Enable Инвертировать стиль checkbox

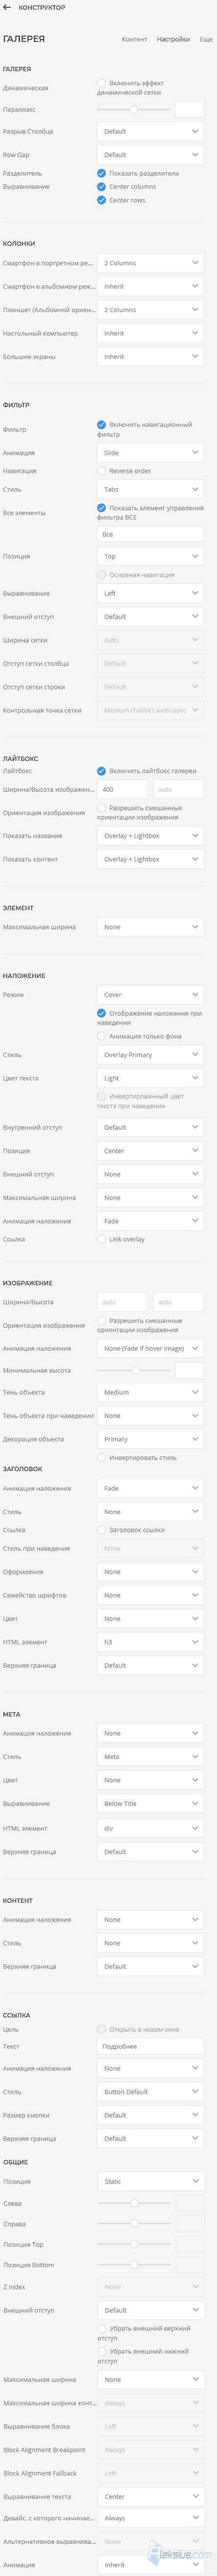pos(102,1458)
